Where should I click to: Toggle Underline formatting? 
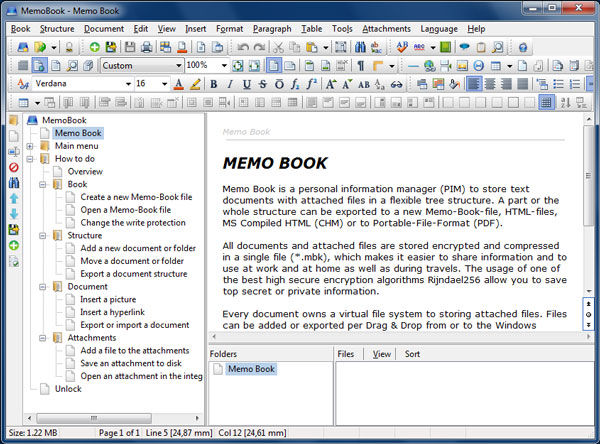pyautogui.click(x=247, y=84)
